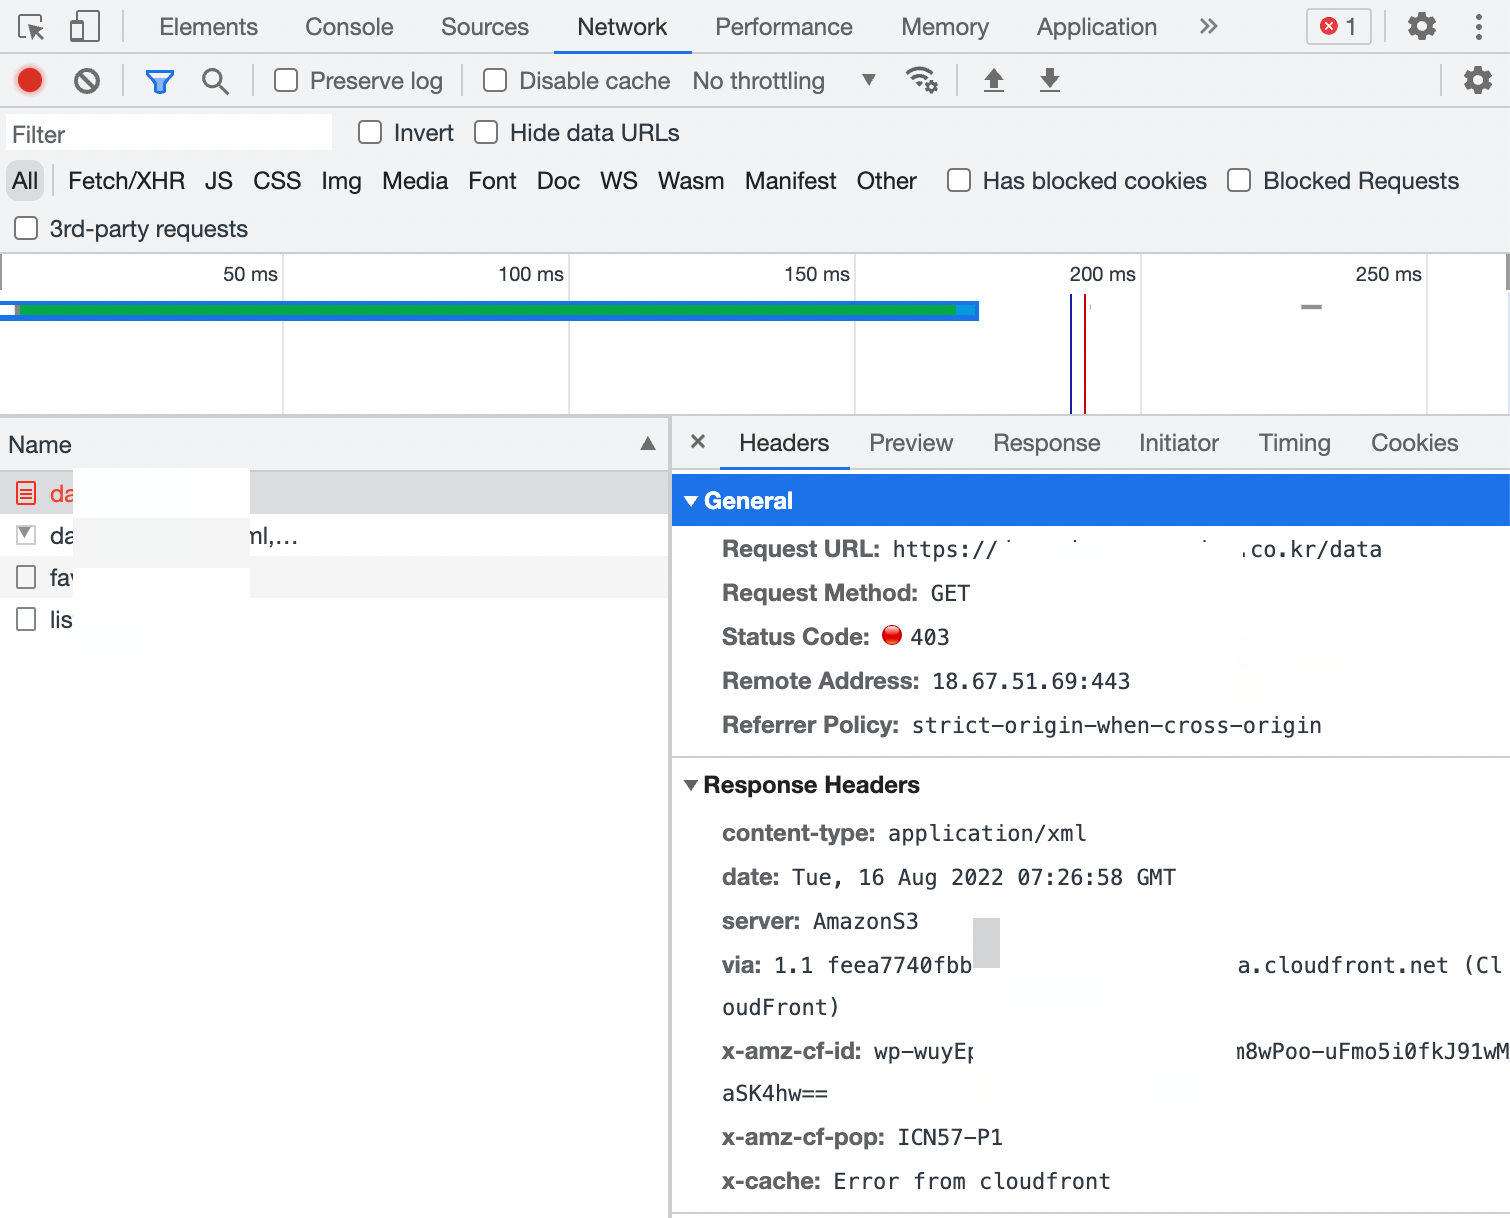Check Hide data URLs checkbox
This screenshot has height=1218, width=1510.
[x=486, y=132]
